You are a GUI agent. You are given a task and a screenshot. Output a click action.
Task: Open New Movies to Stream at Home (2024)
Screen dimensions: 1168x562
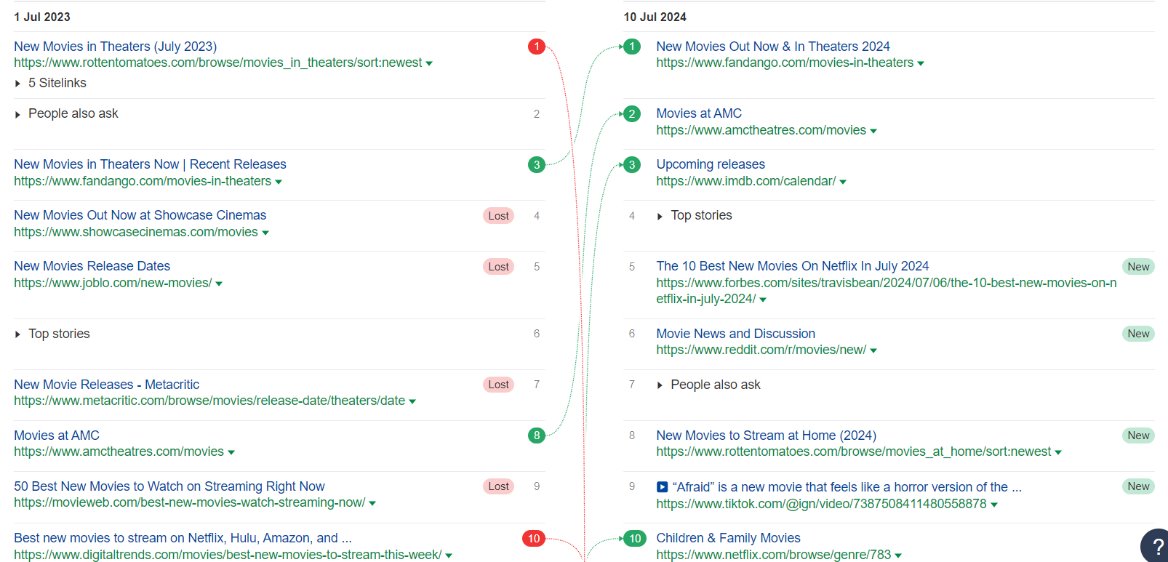(766, 435)
